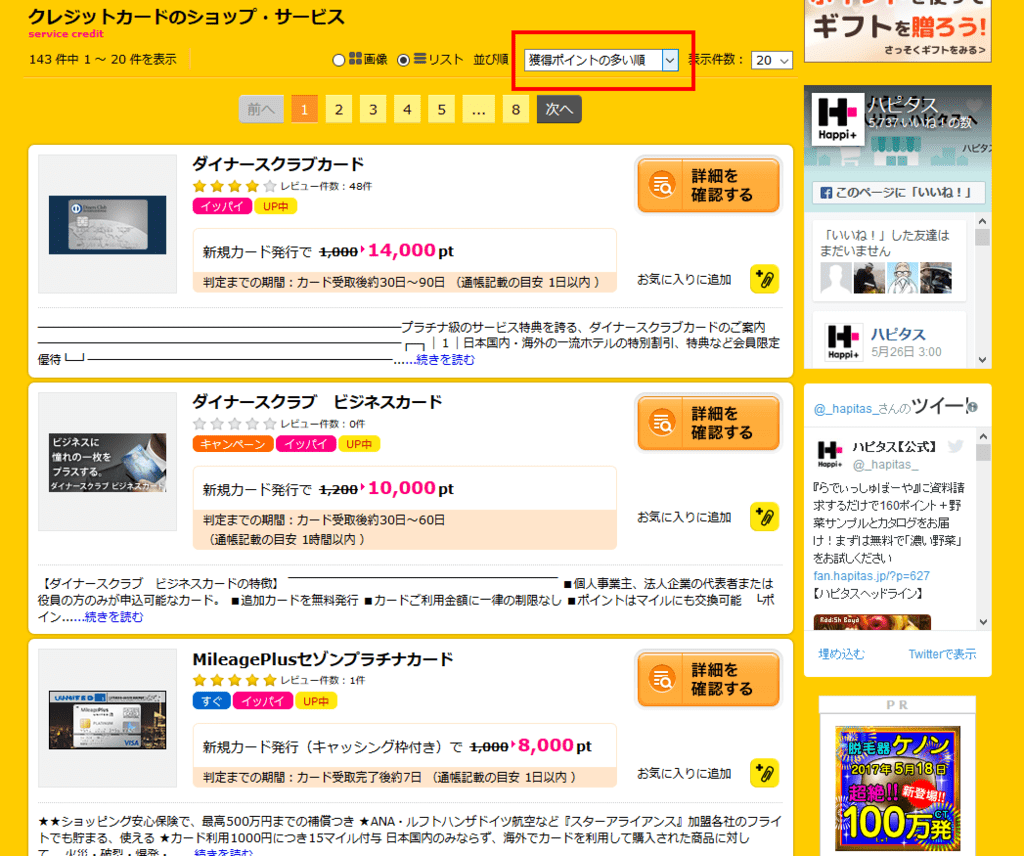Click the イッパイ tag on MileagePlus card
The height and width of the screenshot is (856, 1024).
click(263, 701)
